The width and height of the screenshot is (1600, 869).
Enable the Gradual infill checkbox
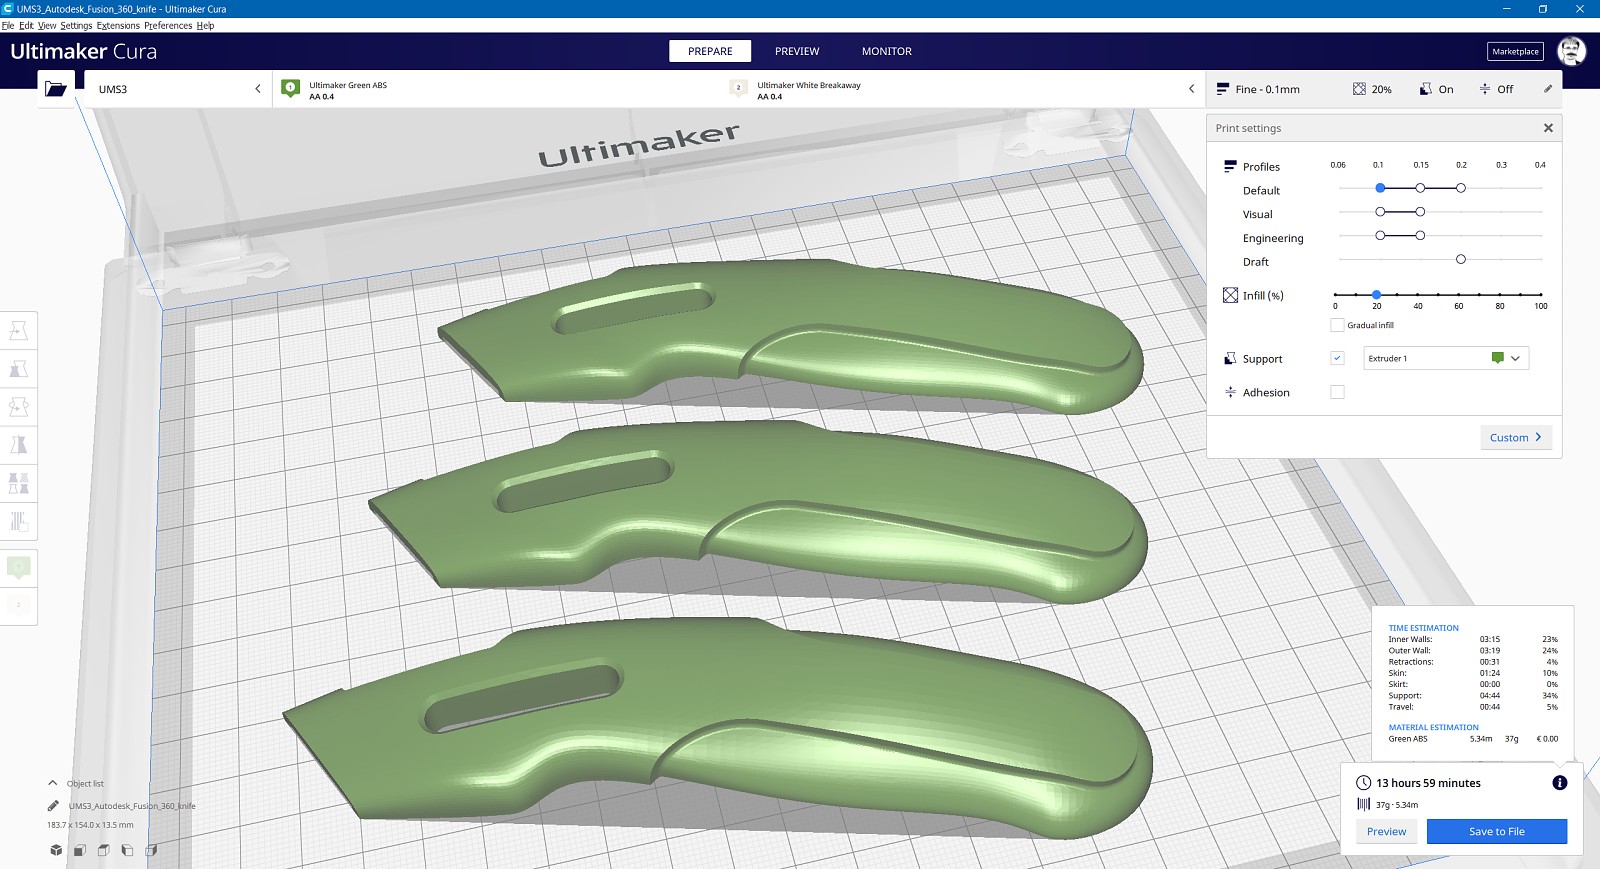pyautogui.click(x=1337, y=325)
